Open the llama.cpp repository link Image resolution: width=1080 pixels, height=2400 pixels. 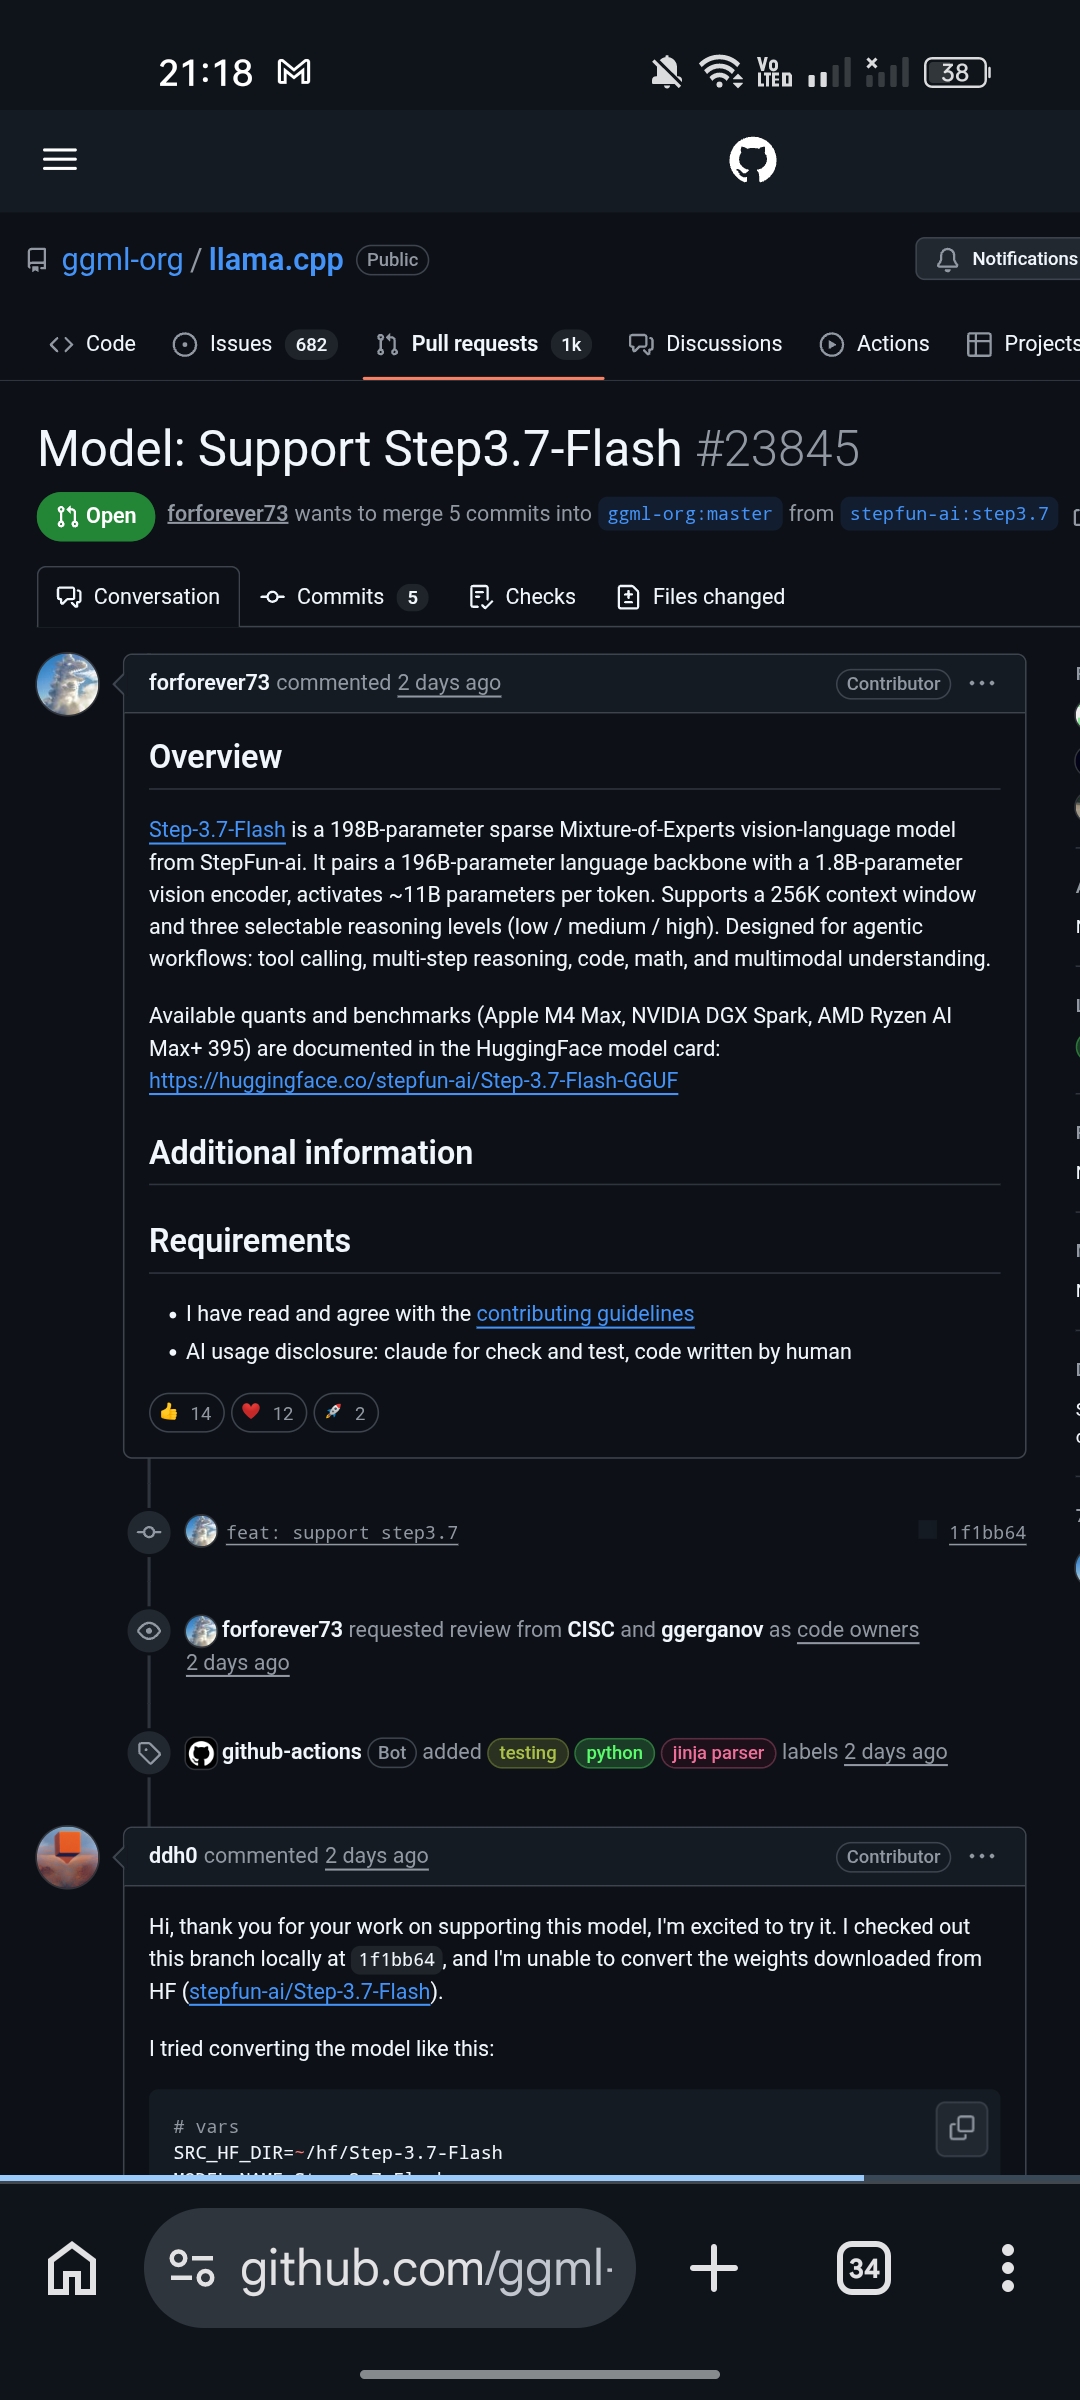click(276, 259)
